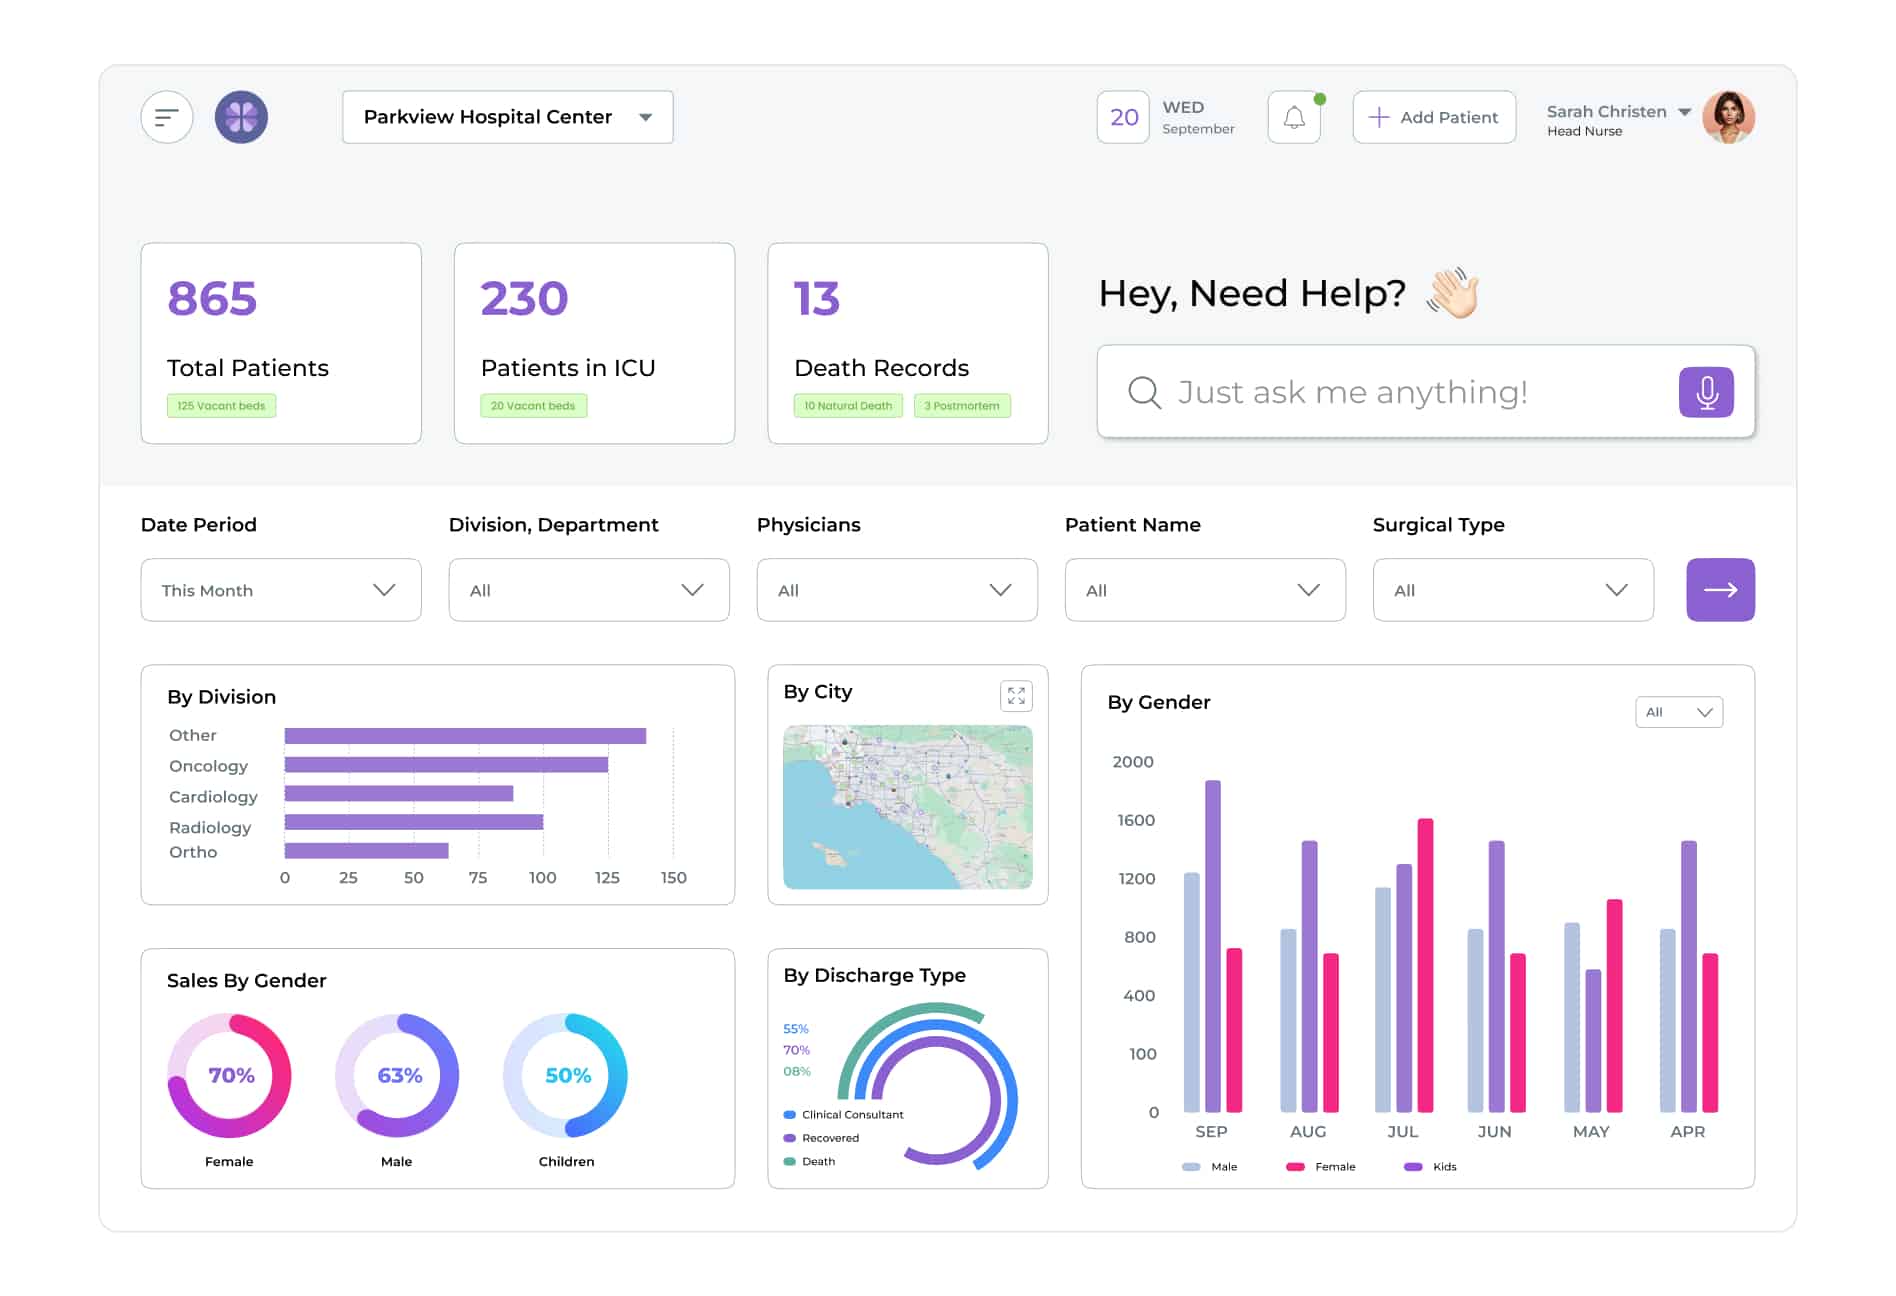This screenshot has width=1896, height=1296.
Task: Click the calendar date icon showing 20
Action: 1122,116
